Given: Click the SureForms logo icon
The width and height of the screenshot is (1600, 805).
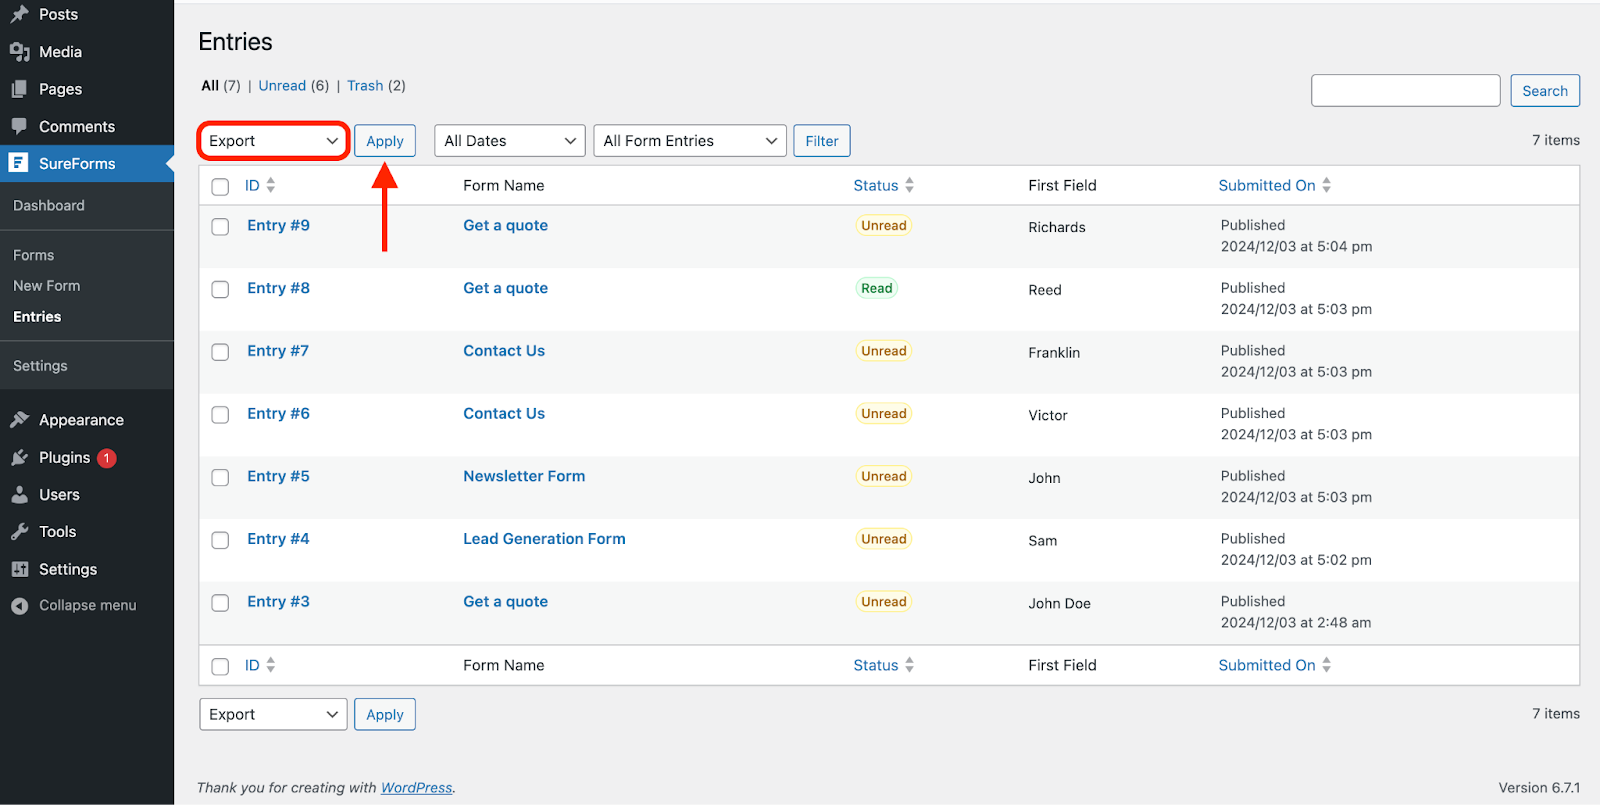Looking at the screenshot, I should (x=19, y=163).
